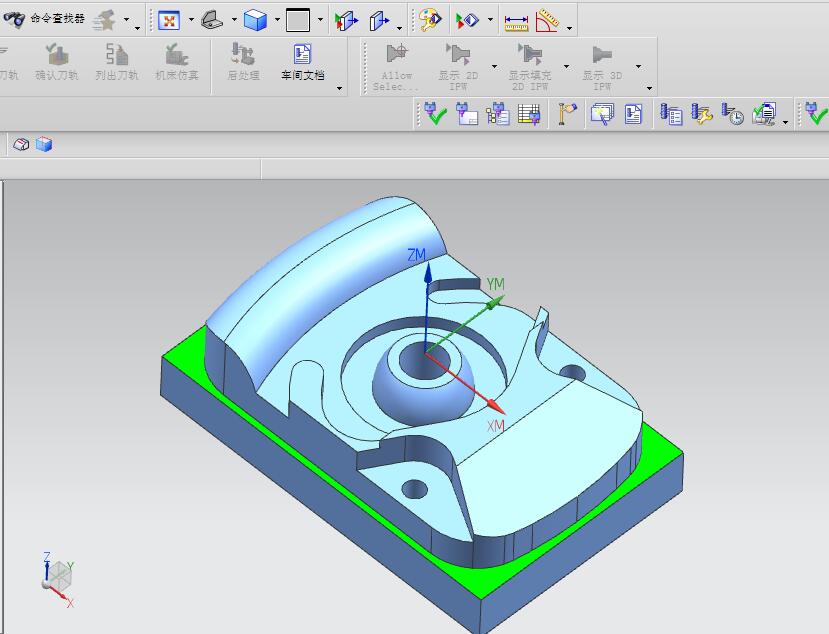
Task: Click the white box with red line icon
Action: click(x=21, y=144)
